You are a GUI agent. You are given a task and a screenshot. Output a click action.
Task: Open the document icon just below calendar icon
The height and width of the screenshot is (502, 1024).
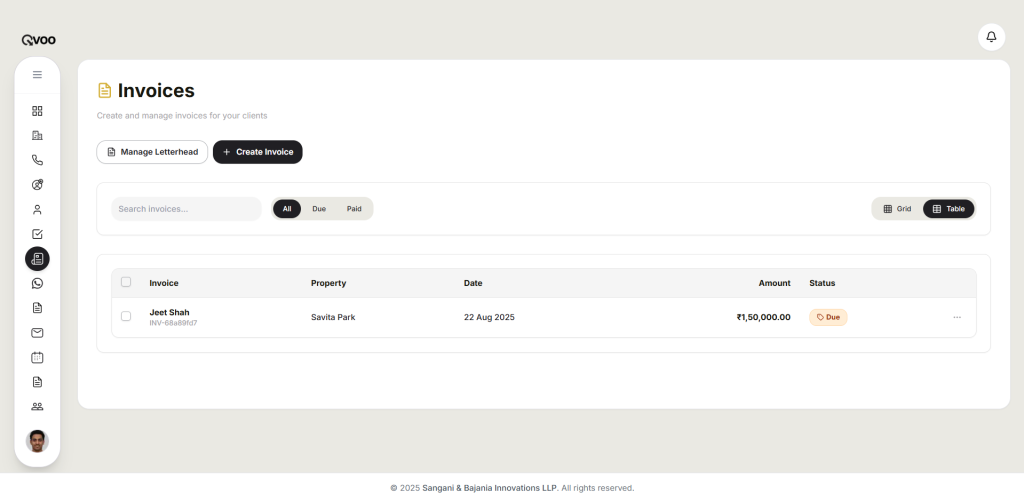tap(37, 382)
